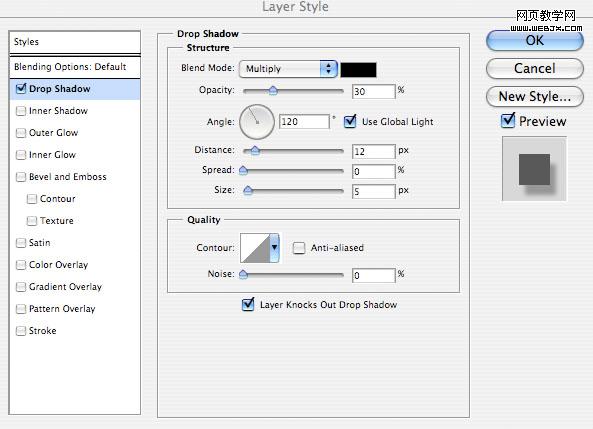The width and height of the screenshot is (593, 429).
Task: Uncheck the Drop Shadow effect checkbox
Action: 21,89
